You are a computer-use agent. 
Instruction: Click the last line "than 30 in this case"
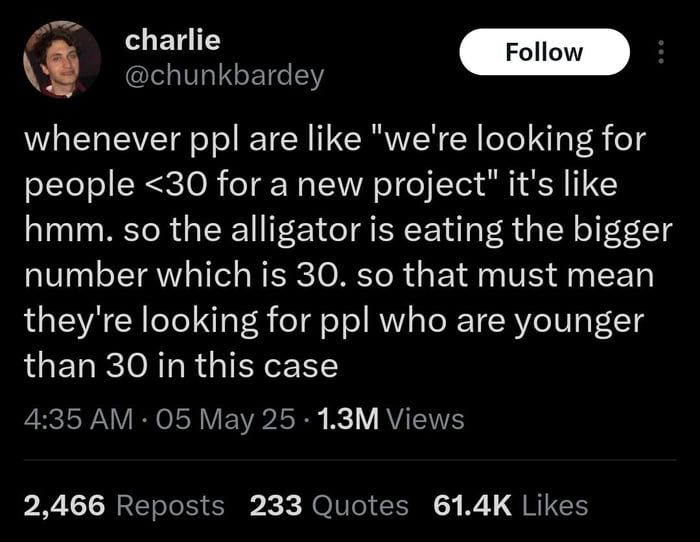click(x=180, y=367)
